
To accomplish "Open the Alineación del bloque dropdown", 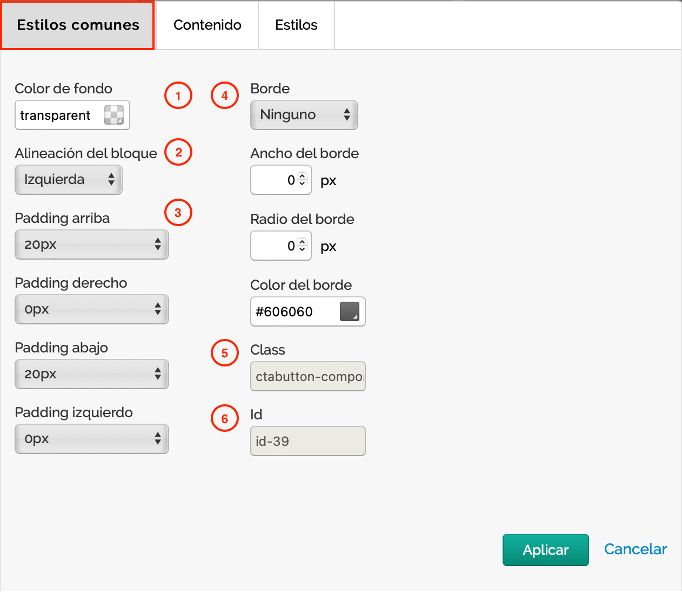I will pyautogui.click(x=69, y=180).
